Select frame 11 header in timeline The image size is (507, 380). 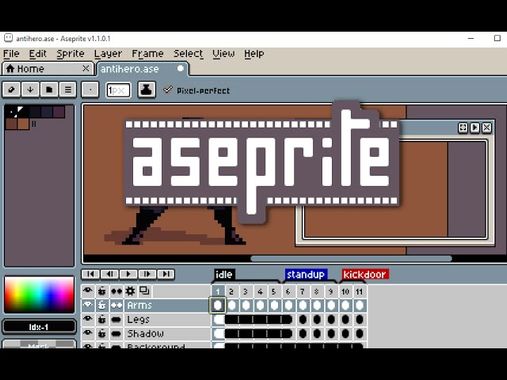click(359, 292)
